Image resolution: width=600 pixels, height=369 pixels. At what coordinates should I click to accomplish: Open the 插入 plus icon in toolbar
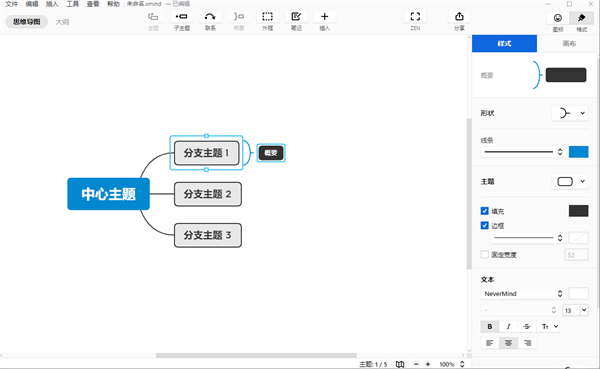pyautogui.click(x=324, y=17)
